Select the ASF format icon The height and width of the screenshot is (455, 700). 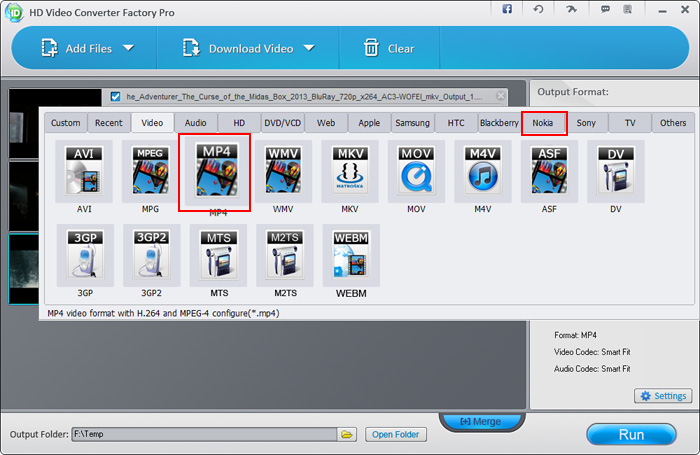point(550,171)
